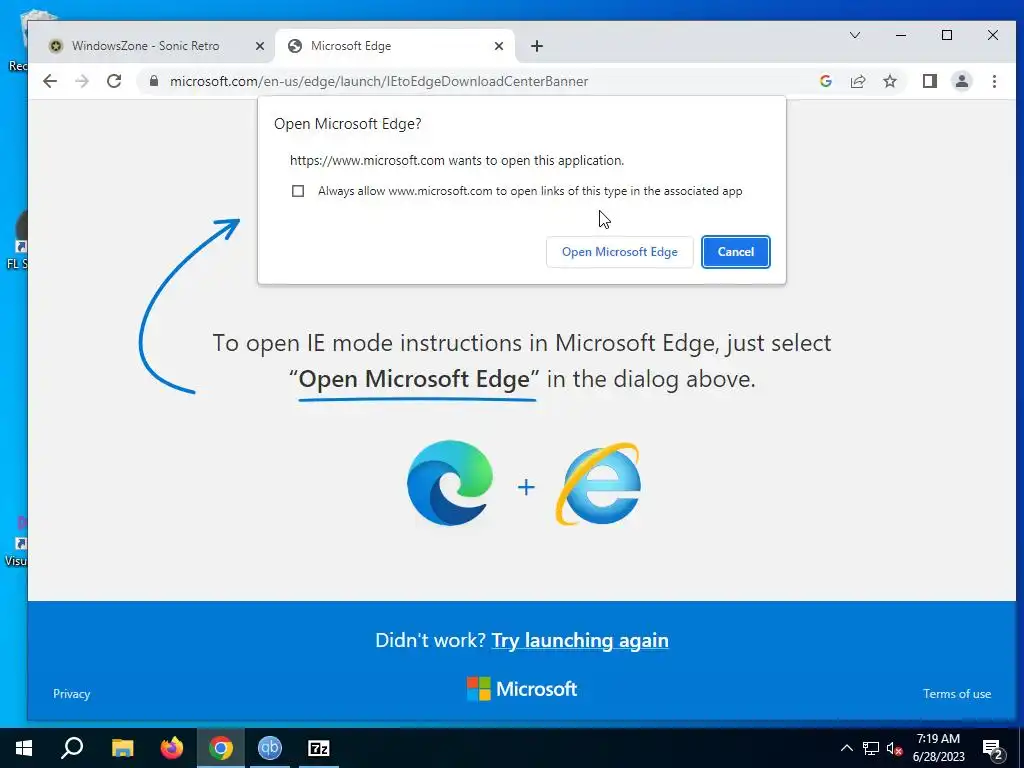Click the Microsoft Edge logo image
The height and width of the screenshot is (768, 1024).
point(450,483)
